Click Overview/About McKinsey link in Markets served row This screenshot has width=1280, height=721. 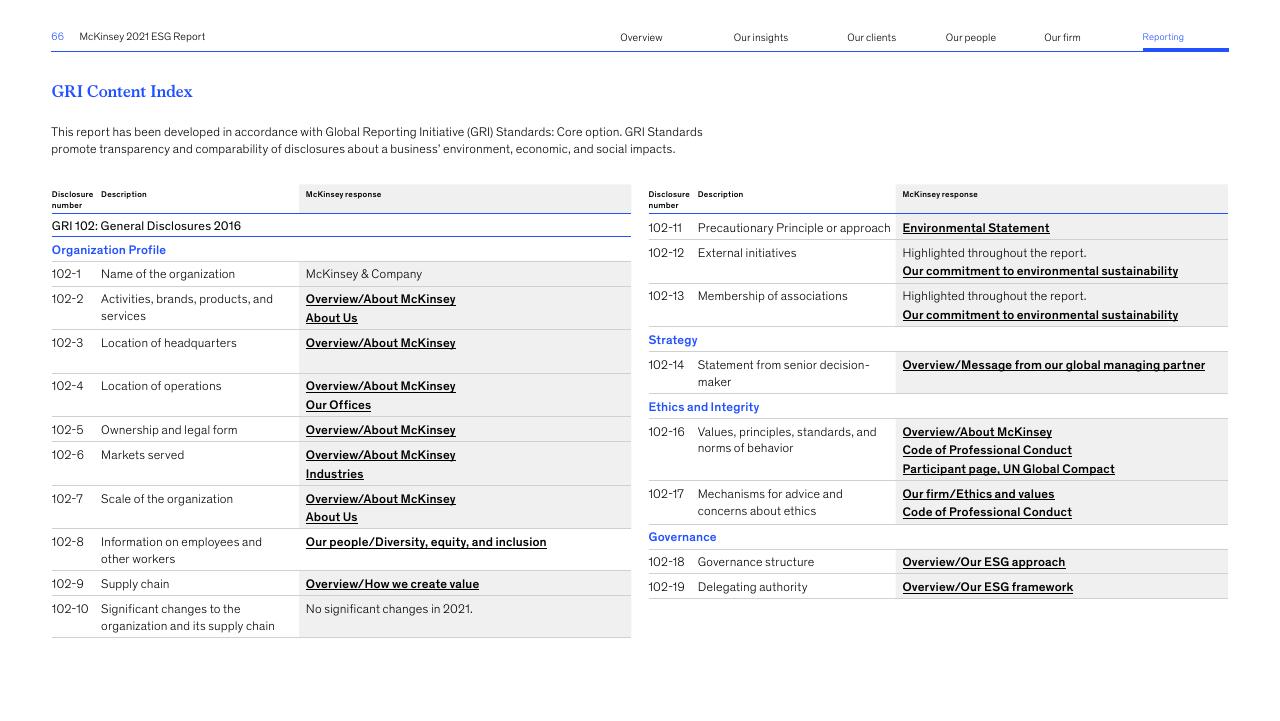coord(380,455)
